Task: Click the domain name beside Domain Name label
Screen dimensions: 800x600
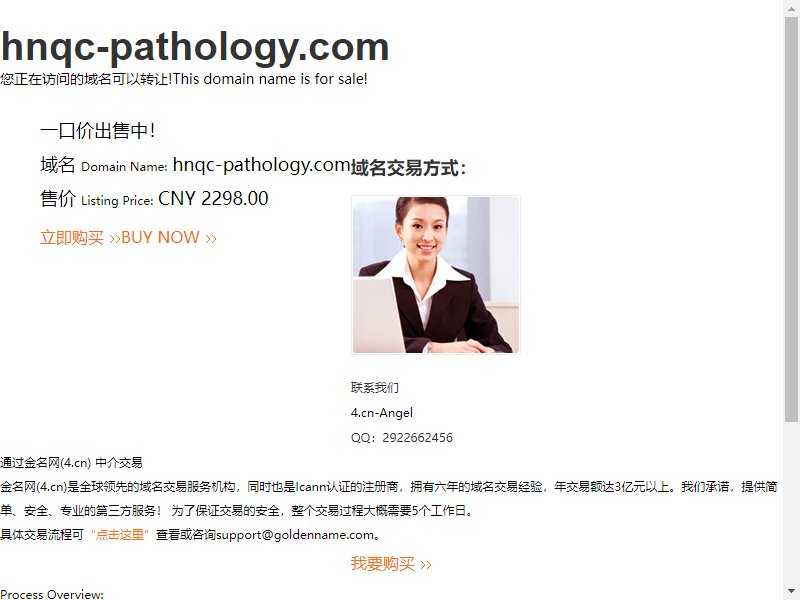Action: tap(262, 164)
